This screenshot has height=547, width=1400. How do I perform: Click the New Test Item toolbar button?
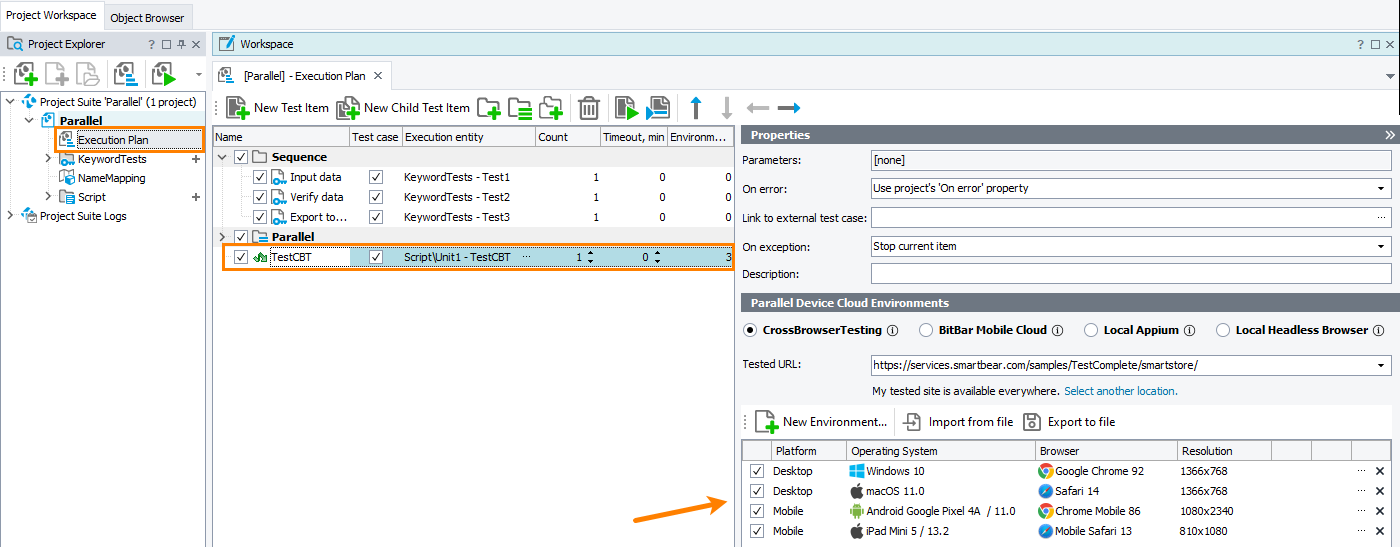[x=277, y=108]
